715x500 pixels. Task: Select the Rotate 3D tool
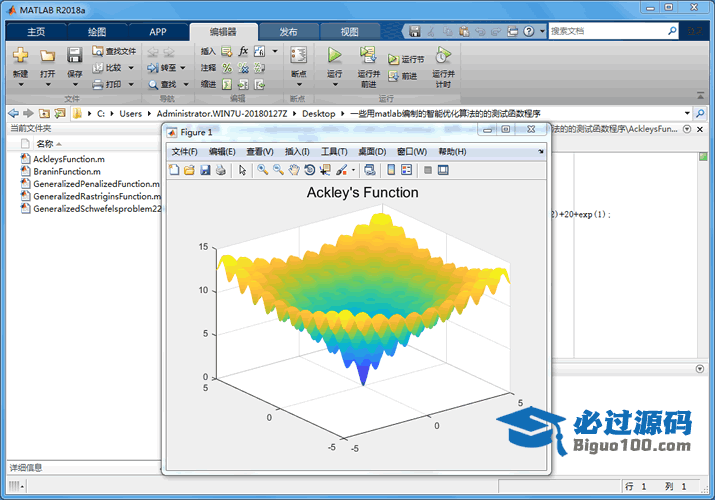(310, 170)
